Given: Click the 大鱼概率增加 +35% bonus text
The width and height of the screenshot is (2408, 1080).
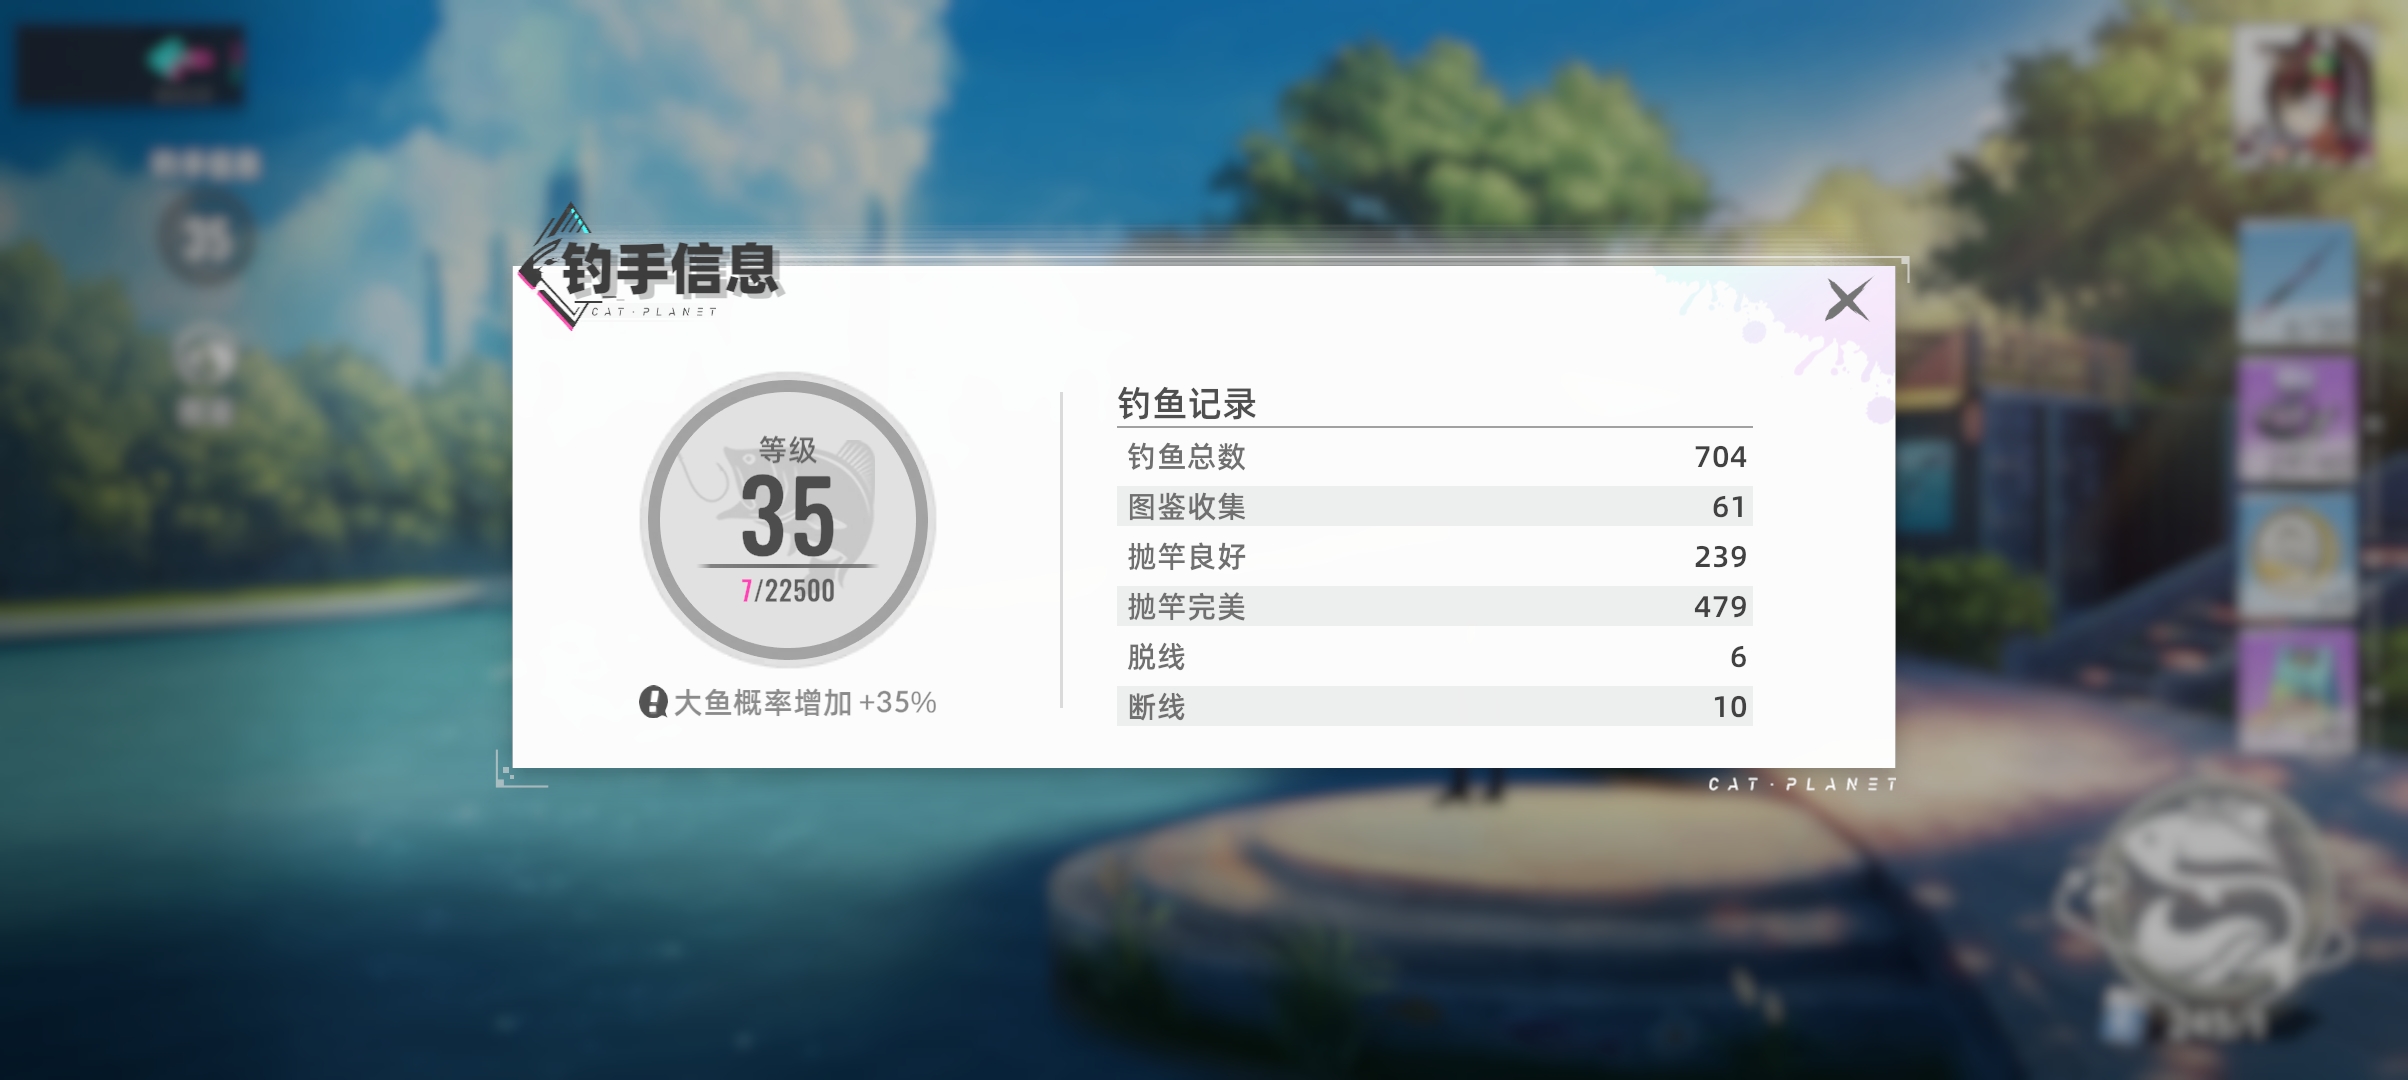Looking at the screenshot, I should (805, 702).
